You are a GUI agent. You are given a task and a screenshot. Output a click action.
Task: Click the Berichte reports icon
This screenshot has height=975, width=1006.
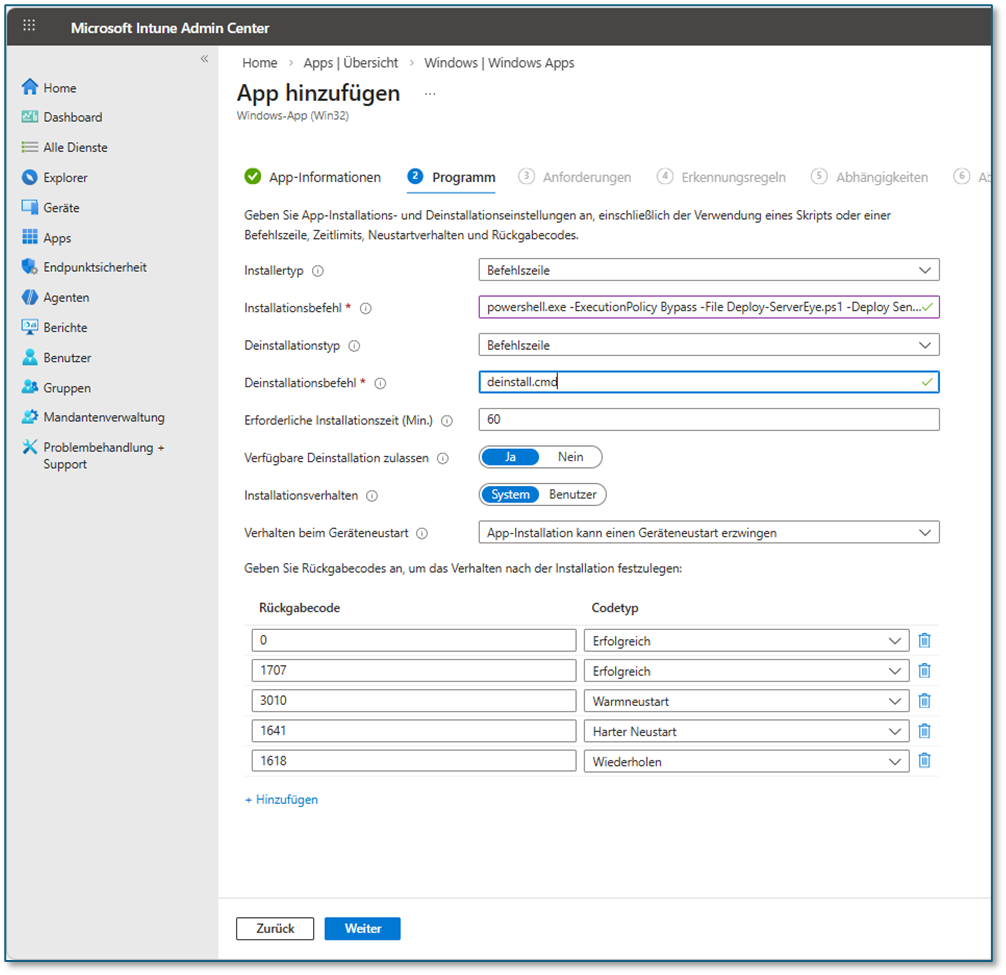[x=30, y=327]
